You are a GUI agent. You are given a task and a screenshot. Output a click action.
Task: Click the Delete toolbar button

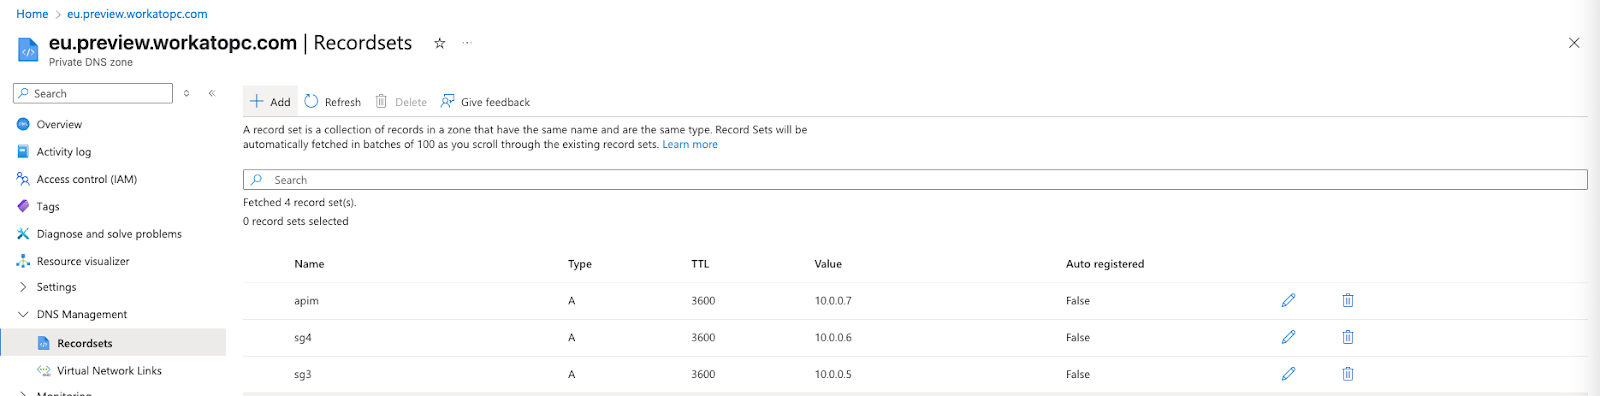pyautogui.click(x=401, y=102)
